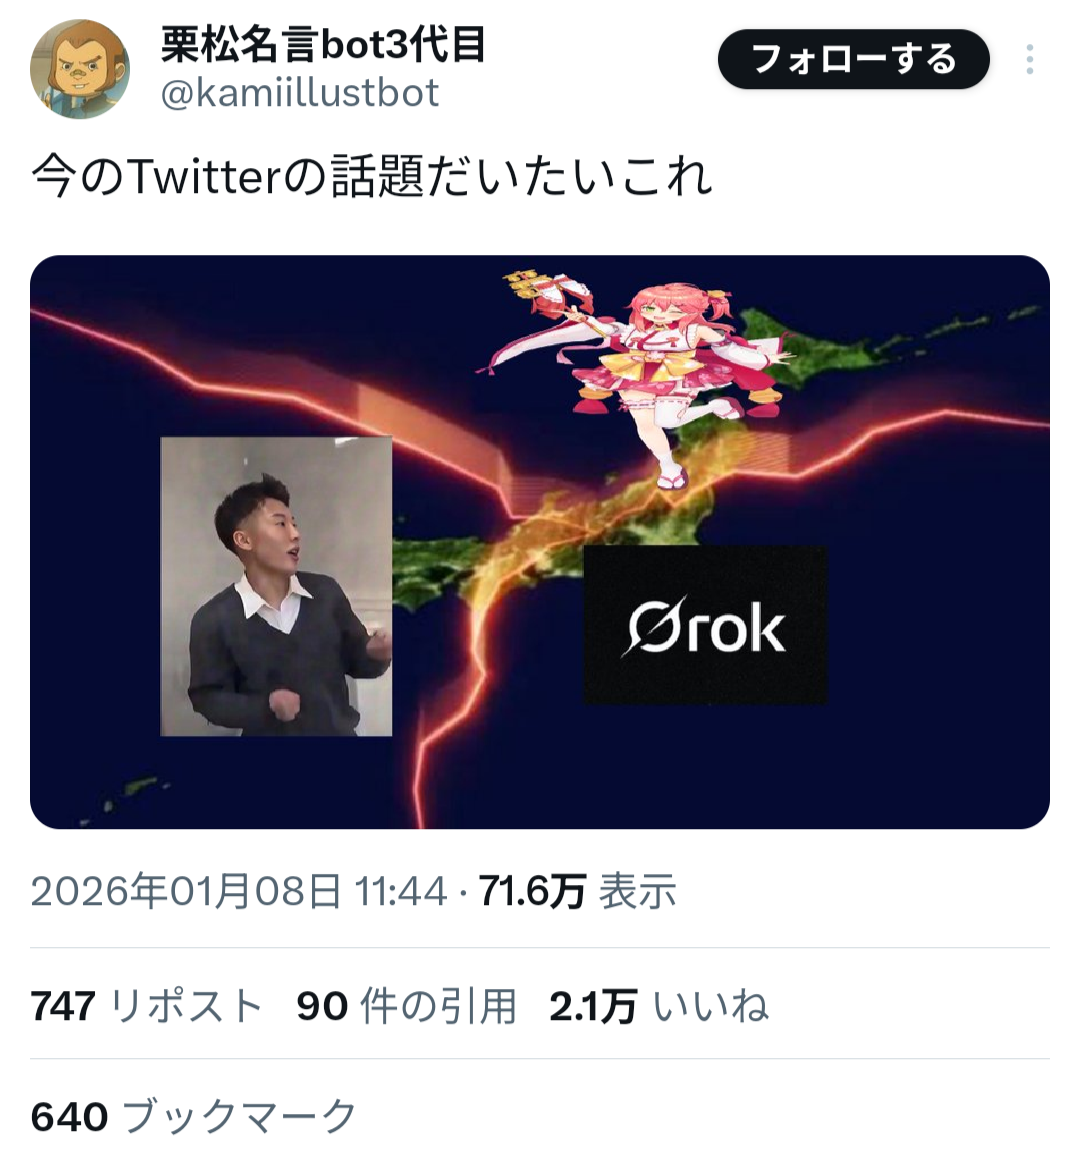The width and height of the screenshot is (1080, 1166).
Task: Click the リポスト label text
Action: click(x=186, y=1006)
